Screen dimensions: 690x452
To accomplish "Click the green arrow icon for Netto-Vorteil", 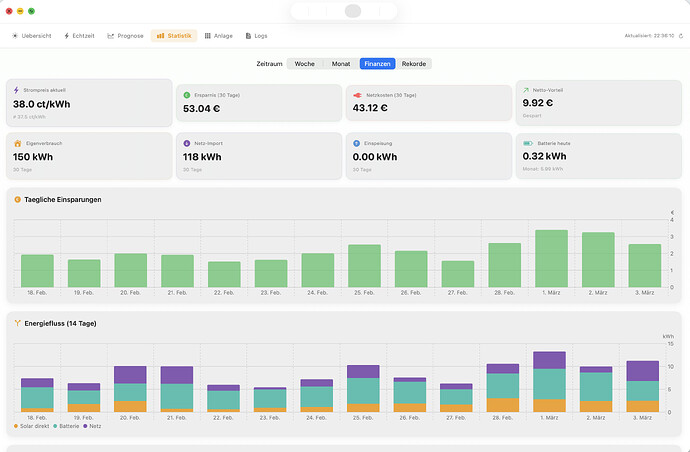I will [526, 90].
